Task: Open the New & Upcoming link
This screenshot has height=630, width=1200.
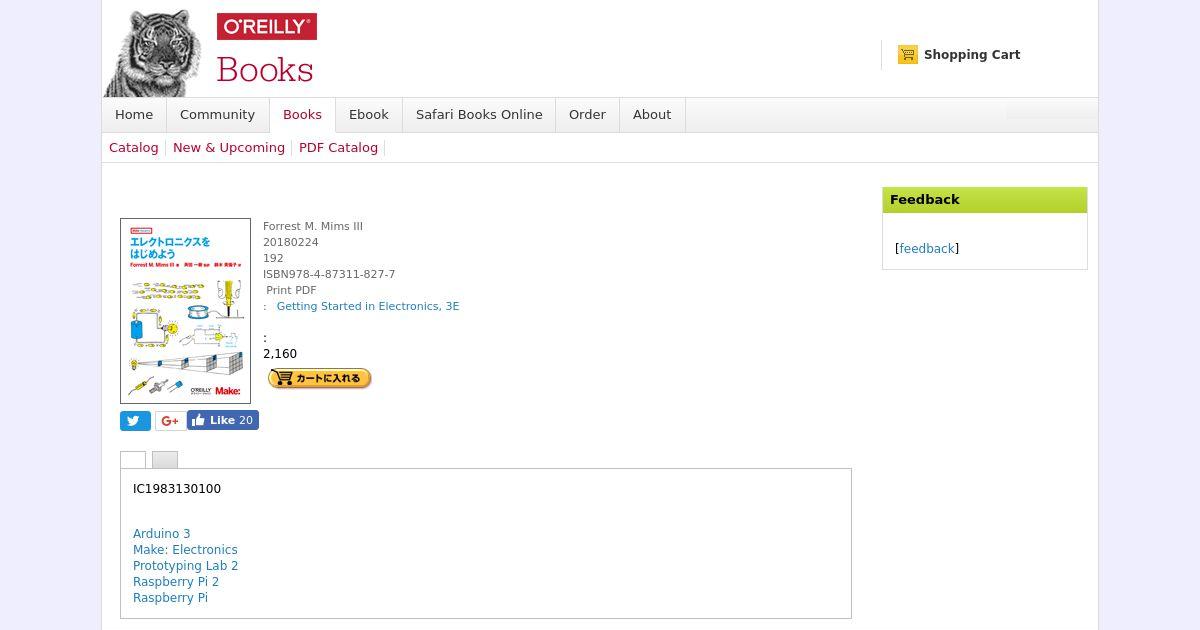Action: 229,148
